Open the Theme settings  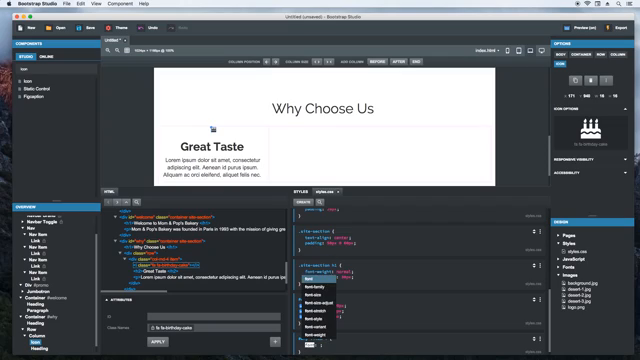117,28
